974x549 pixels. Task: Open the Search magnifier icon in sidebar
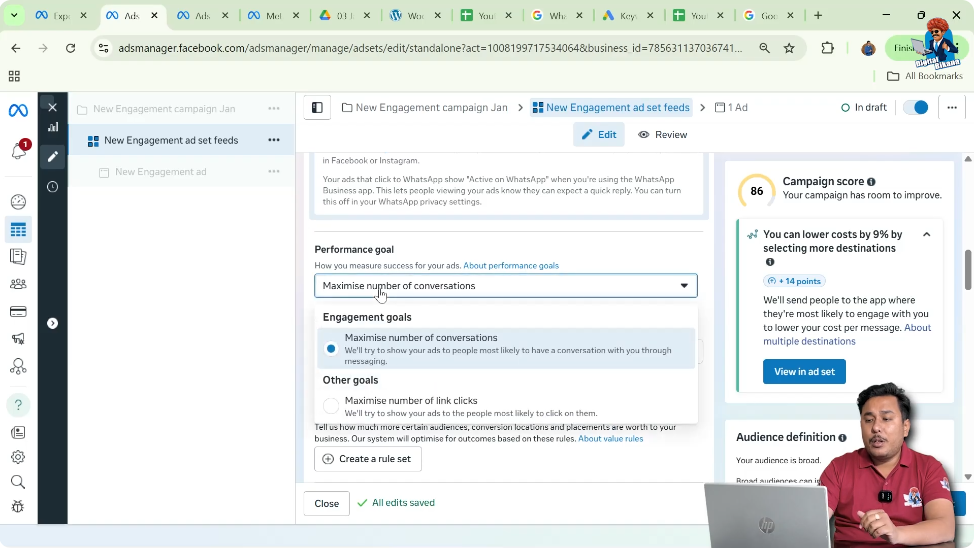coord(18,482)
